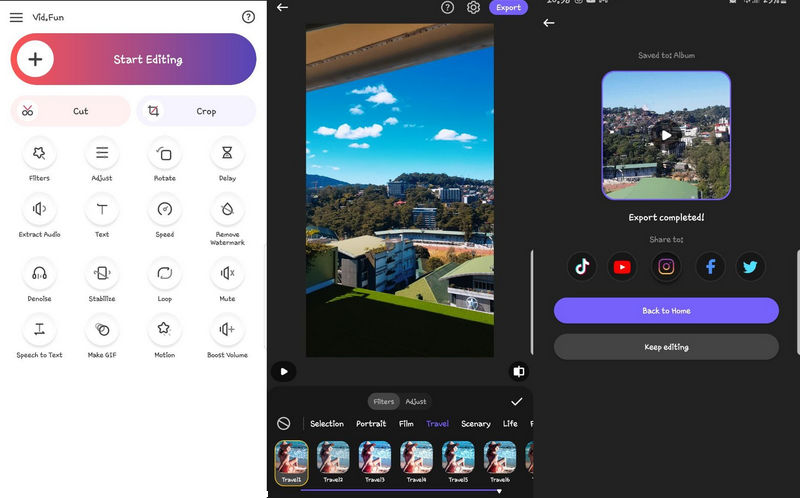Apply the Travel3 filter thumbnail
Image resolution: width=800 pixels, height=498 pixels.
pos(375,458)
